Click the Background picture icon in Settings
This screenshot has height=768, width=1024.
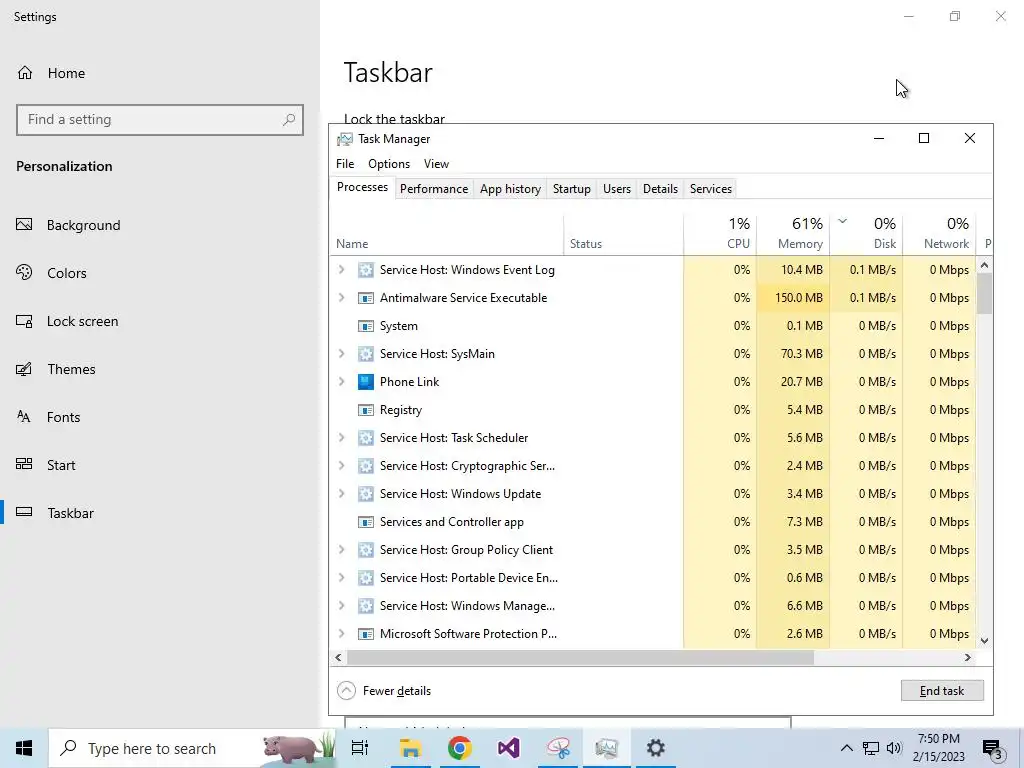pyautogui.click(x=24, y=225)
